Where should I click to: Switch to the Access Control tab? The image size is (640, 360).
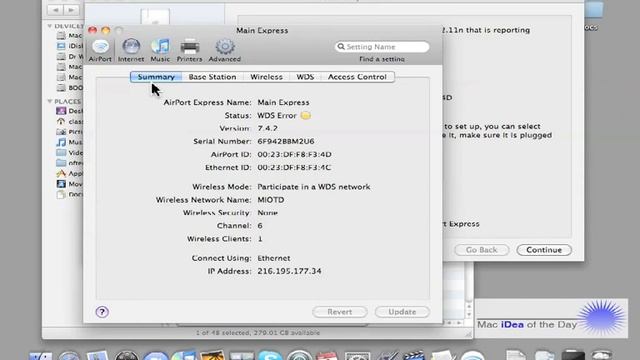point(357,77)
